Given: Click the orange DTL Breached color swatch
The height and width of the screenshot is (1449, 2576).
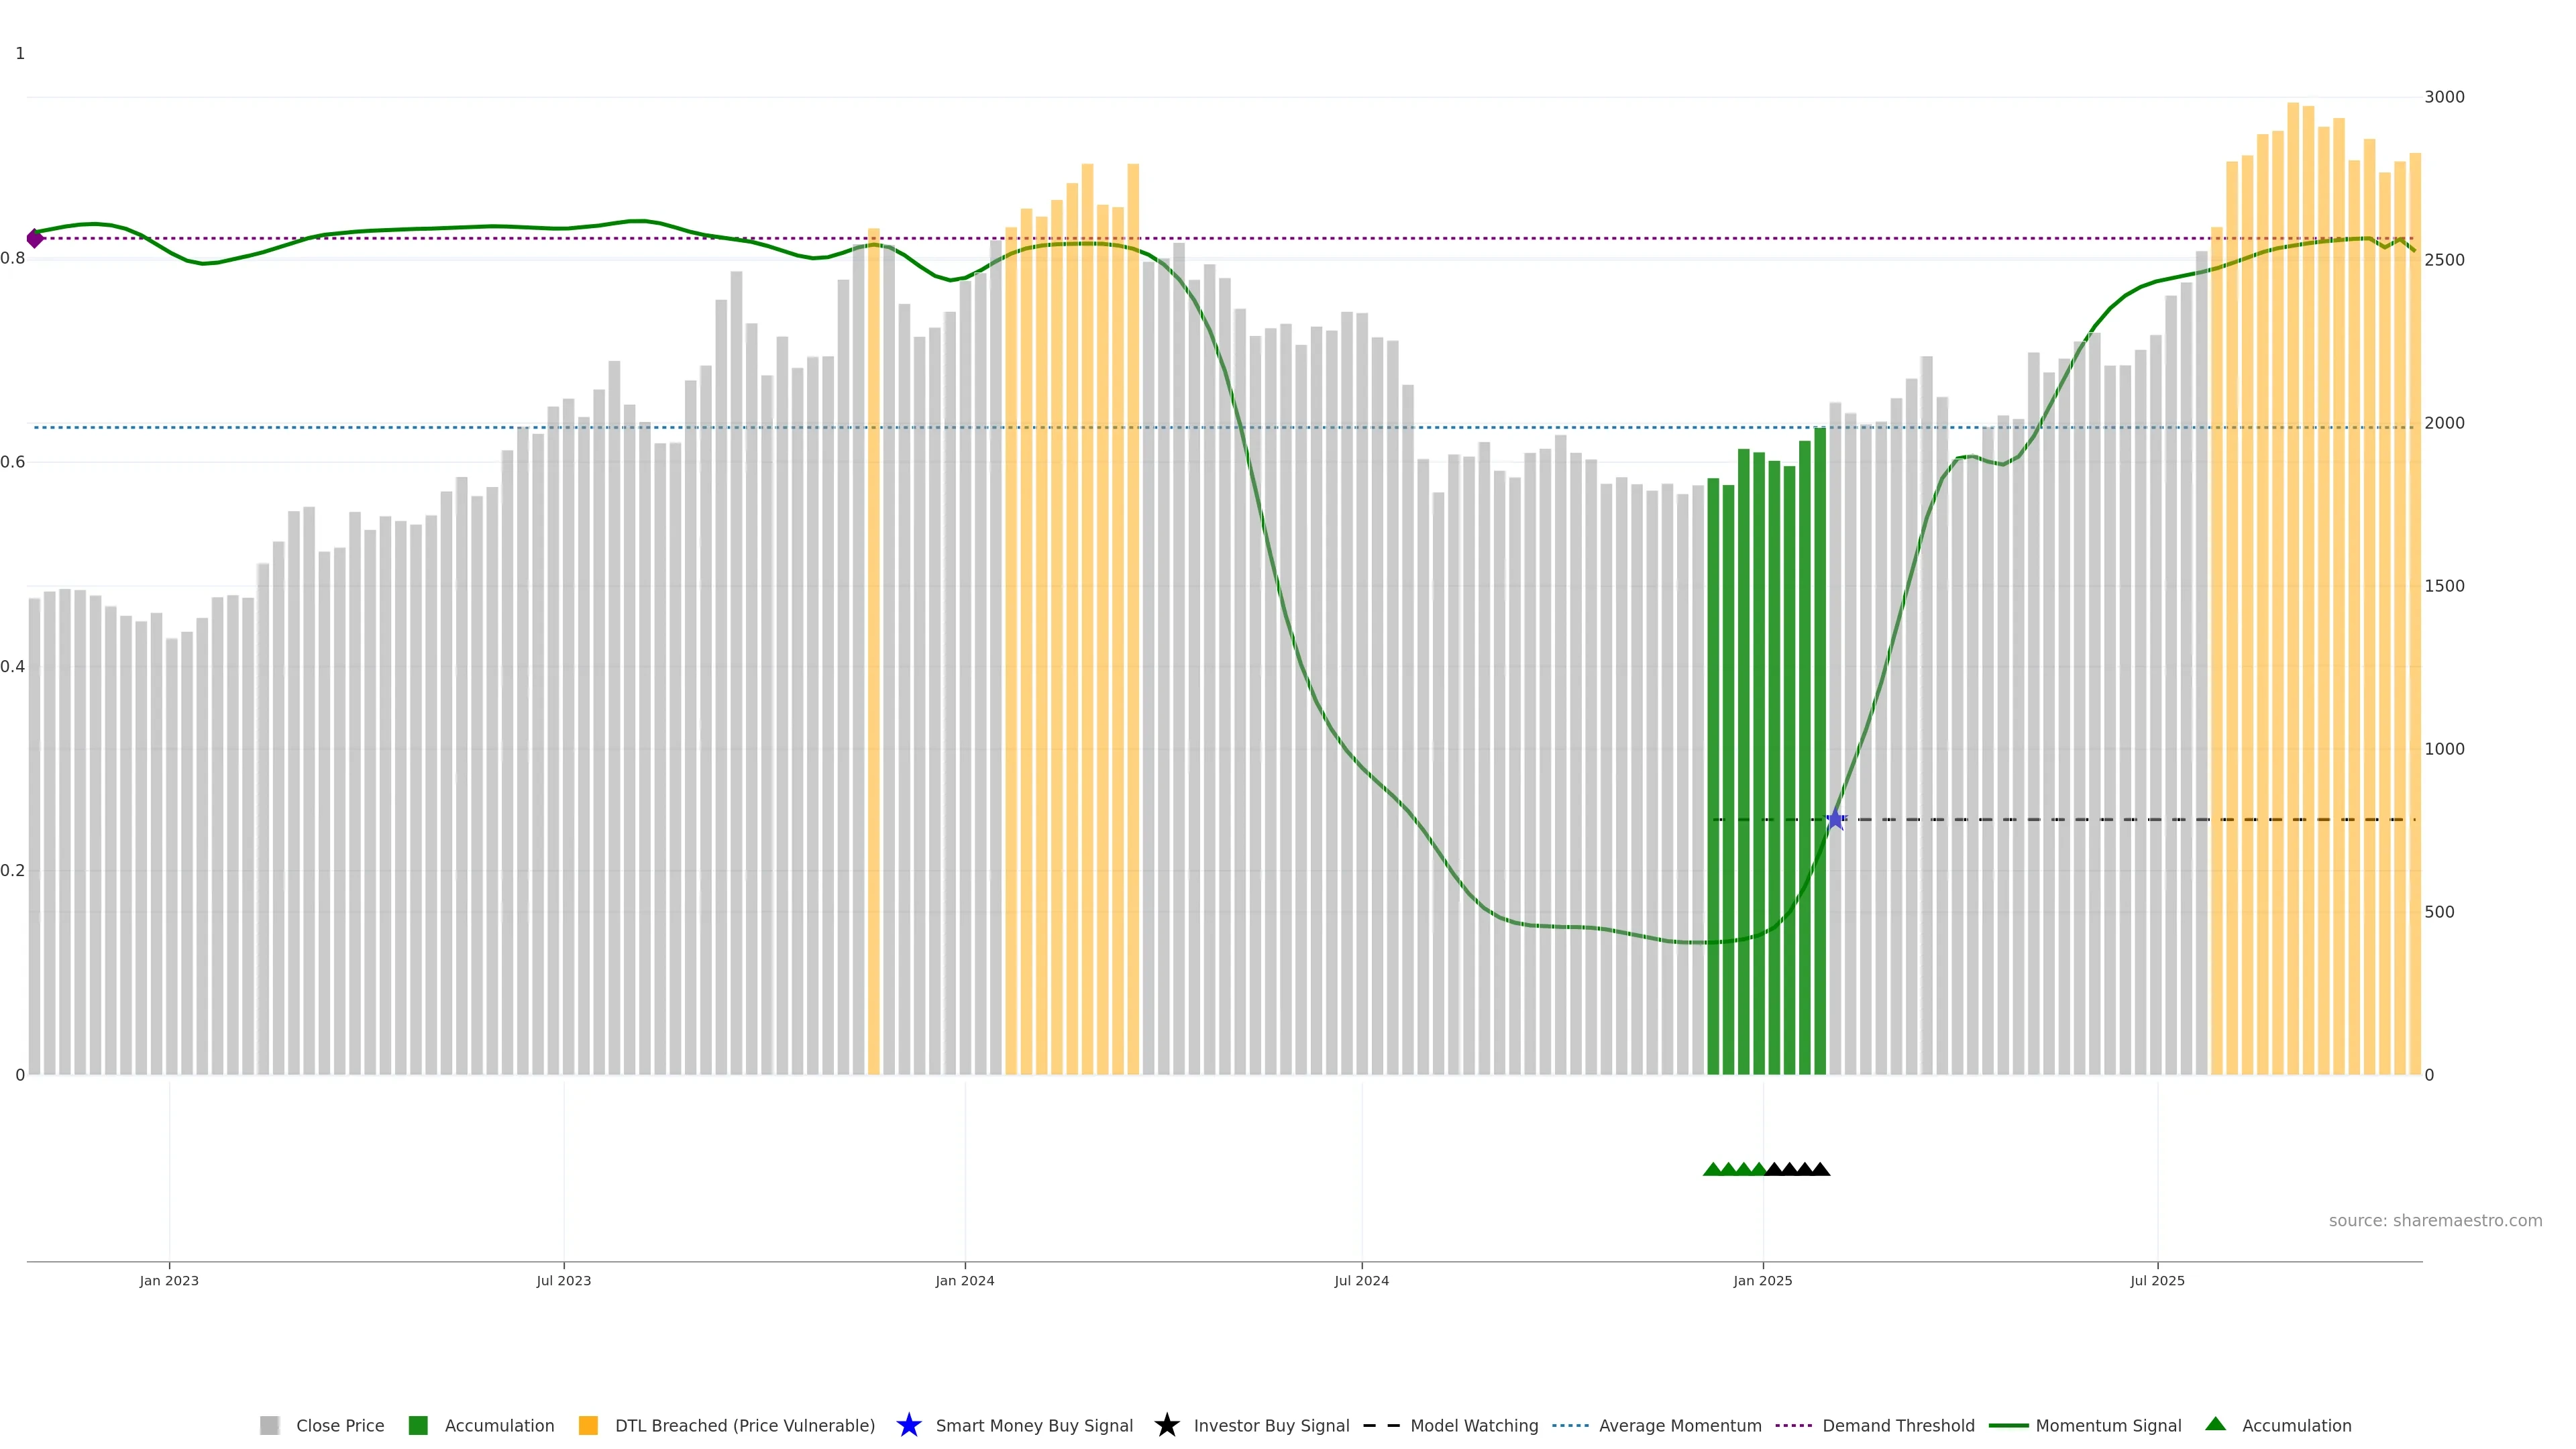Looking at the screenshot, I should [588, 1425].
